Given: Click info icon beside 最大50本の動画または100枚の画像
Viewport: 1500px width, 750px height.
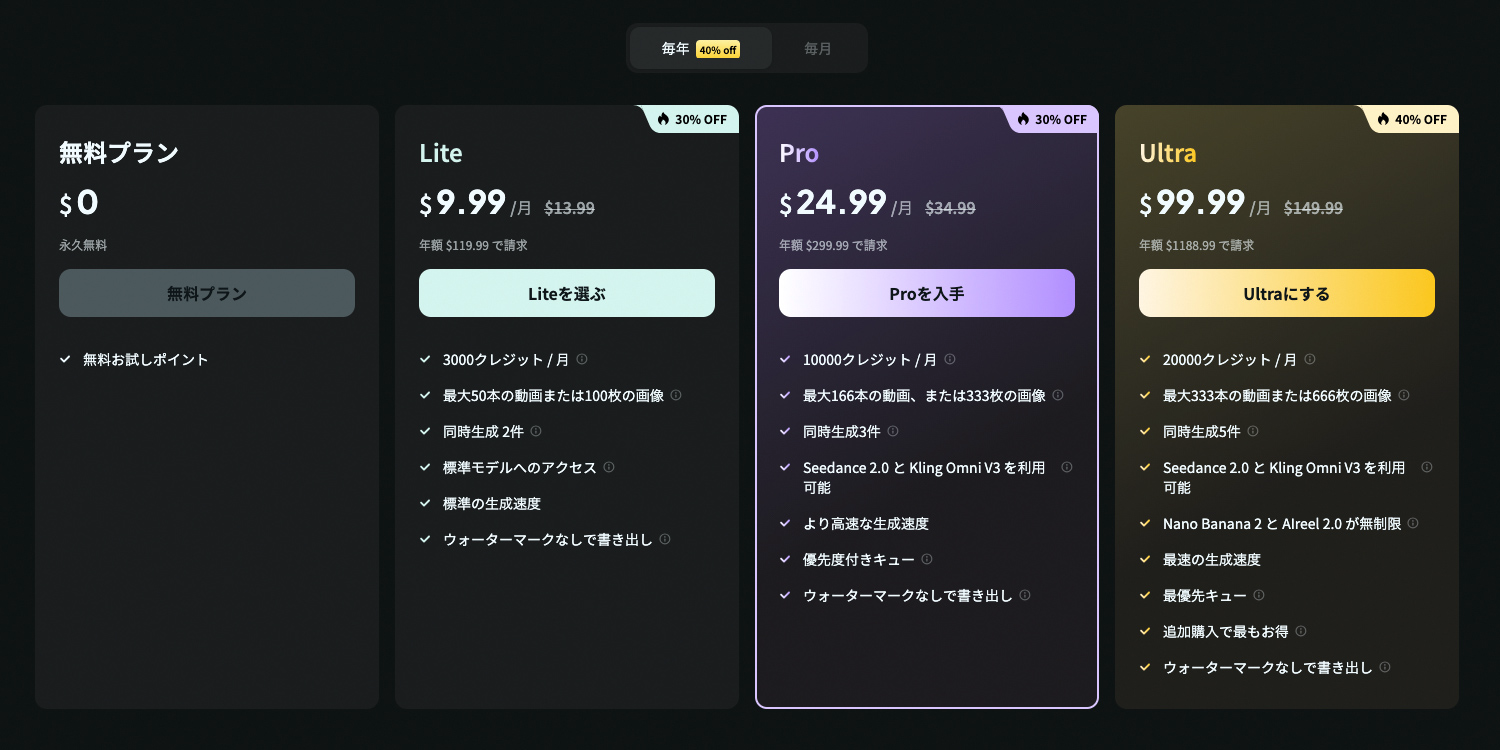Looking at the screenshot, I should click(x=676, y=395).
